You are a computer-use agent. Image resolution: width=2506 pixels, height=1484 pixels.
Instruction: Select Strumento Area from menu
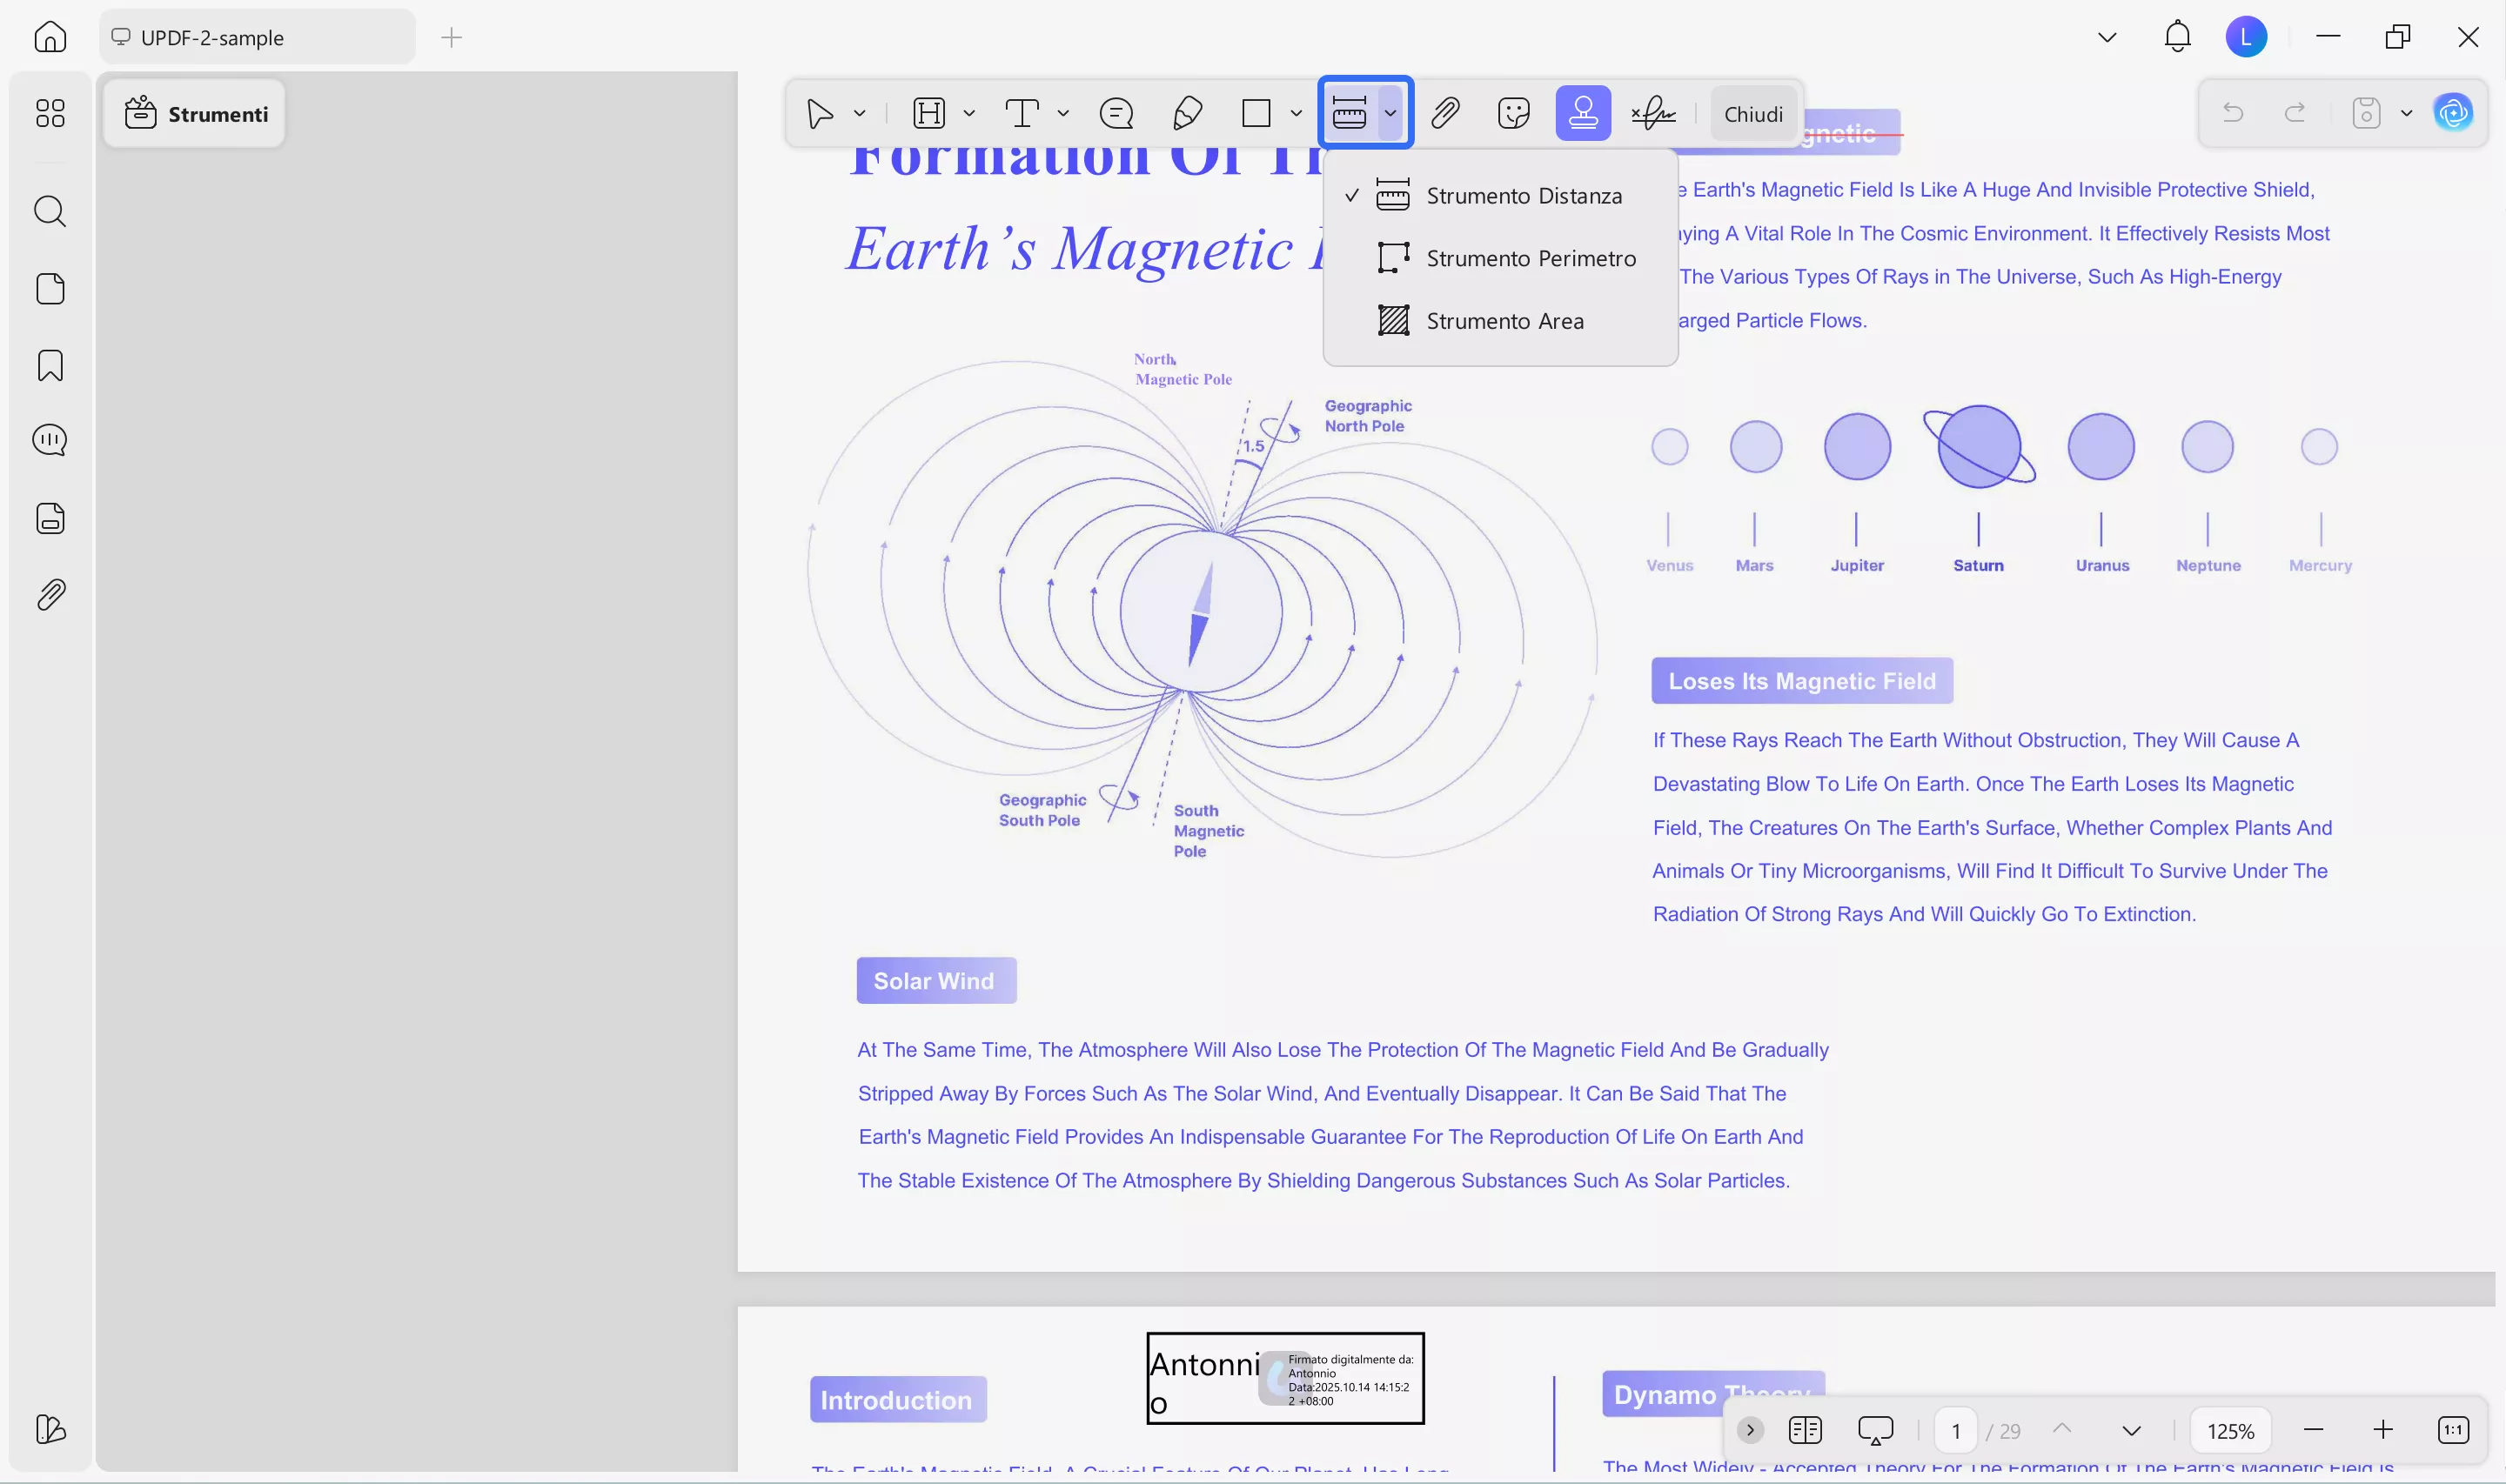coord(1503,321)
